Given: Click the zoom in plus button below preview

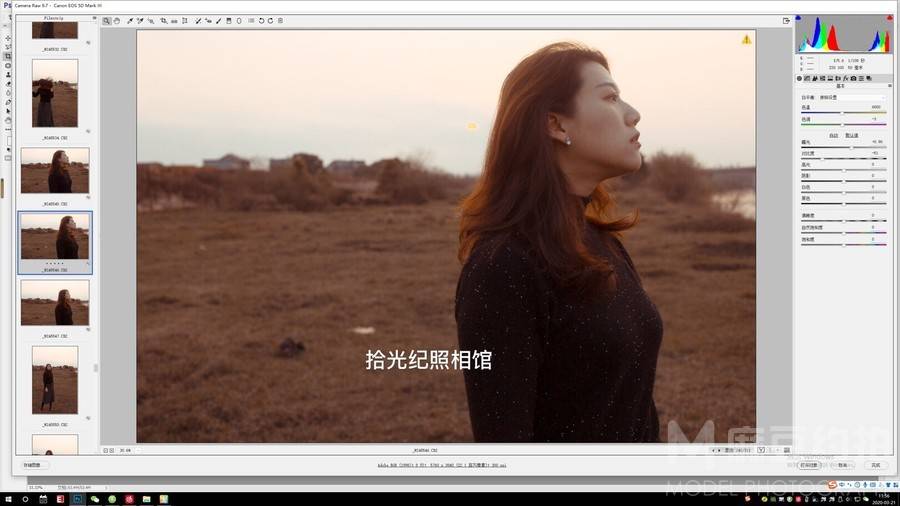Looking at the screenshot, I should (111, 450).
